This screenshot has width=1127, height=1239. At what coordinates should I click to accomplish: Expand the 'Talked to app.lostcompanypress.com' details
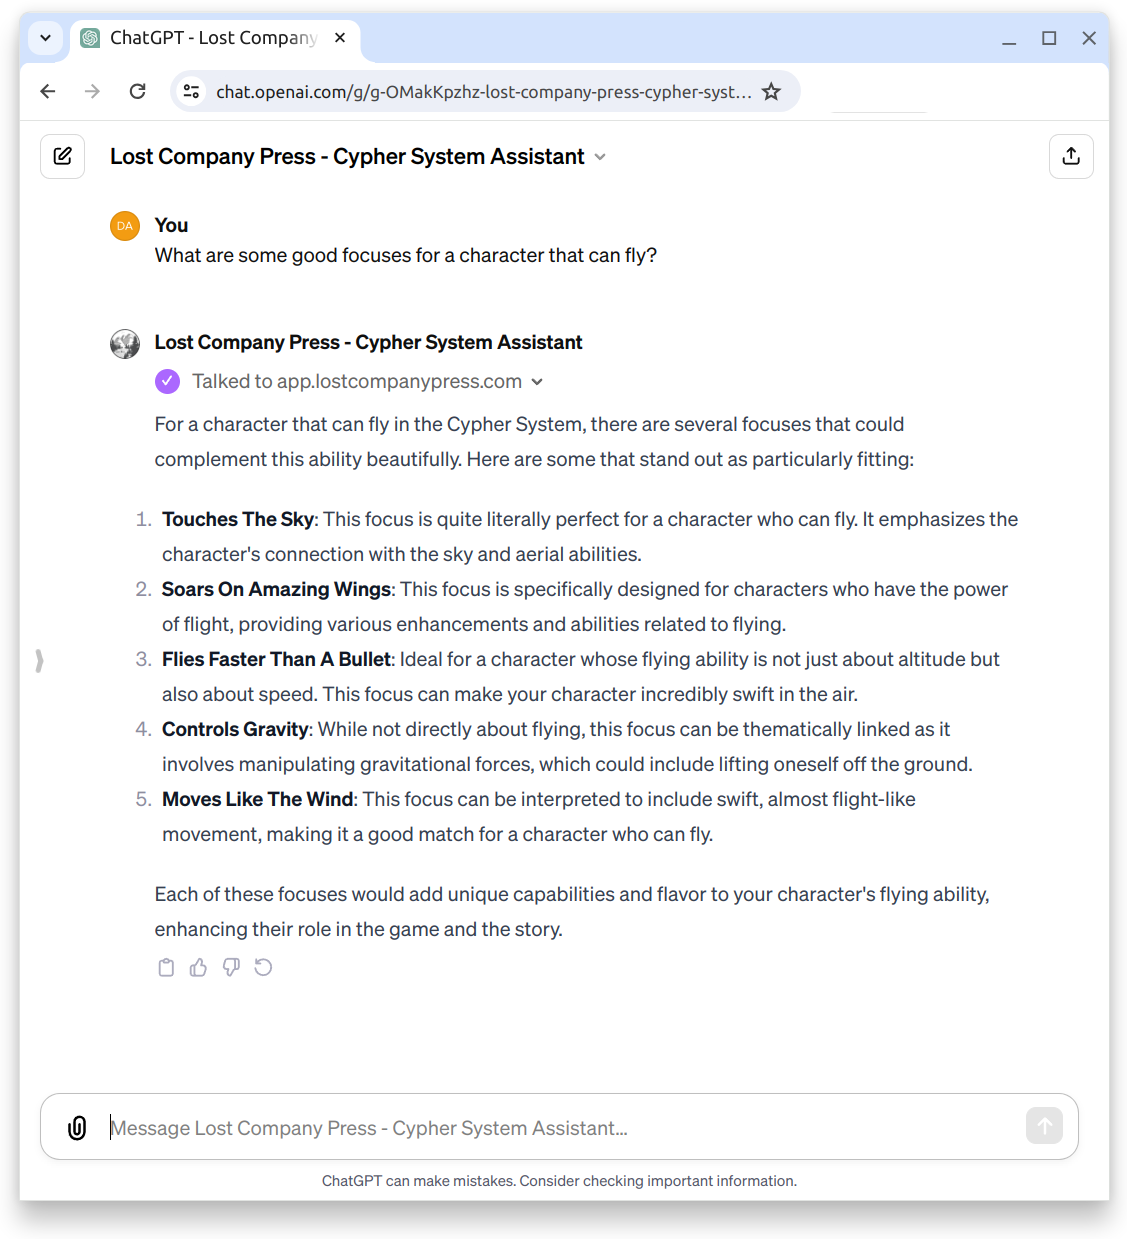[x=537, y=382]
